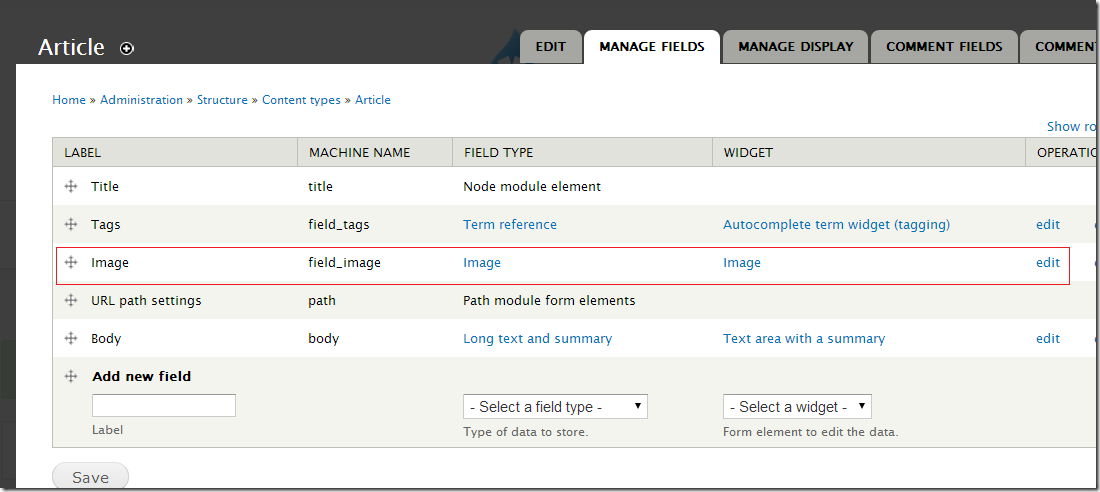Open the Select a widget dropdown
This screenshot has height=492, width=1100.
click(x=797, y=407)
